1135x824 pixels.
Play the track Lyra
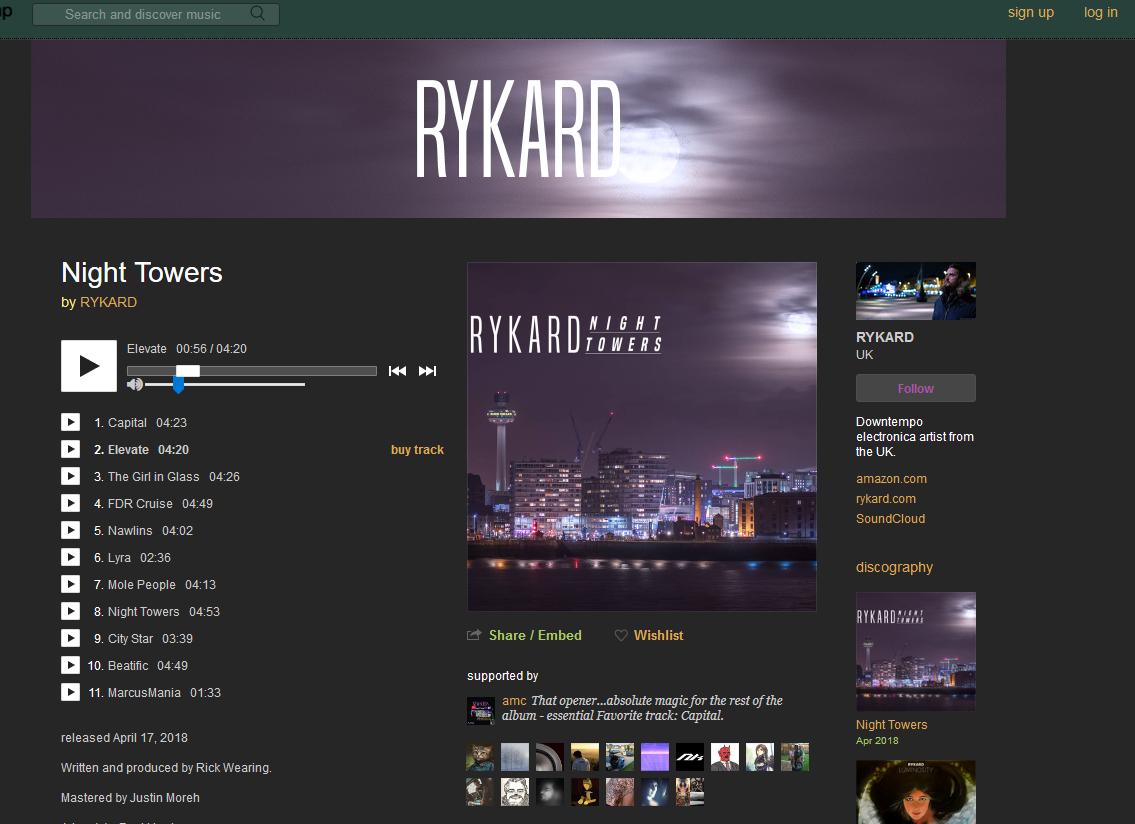[70, 557]
